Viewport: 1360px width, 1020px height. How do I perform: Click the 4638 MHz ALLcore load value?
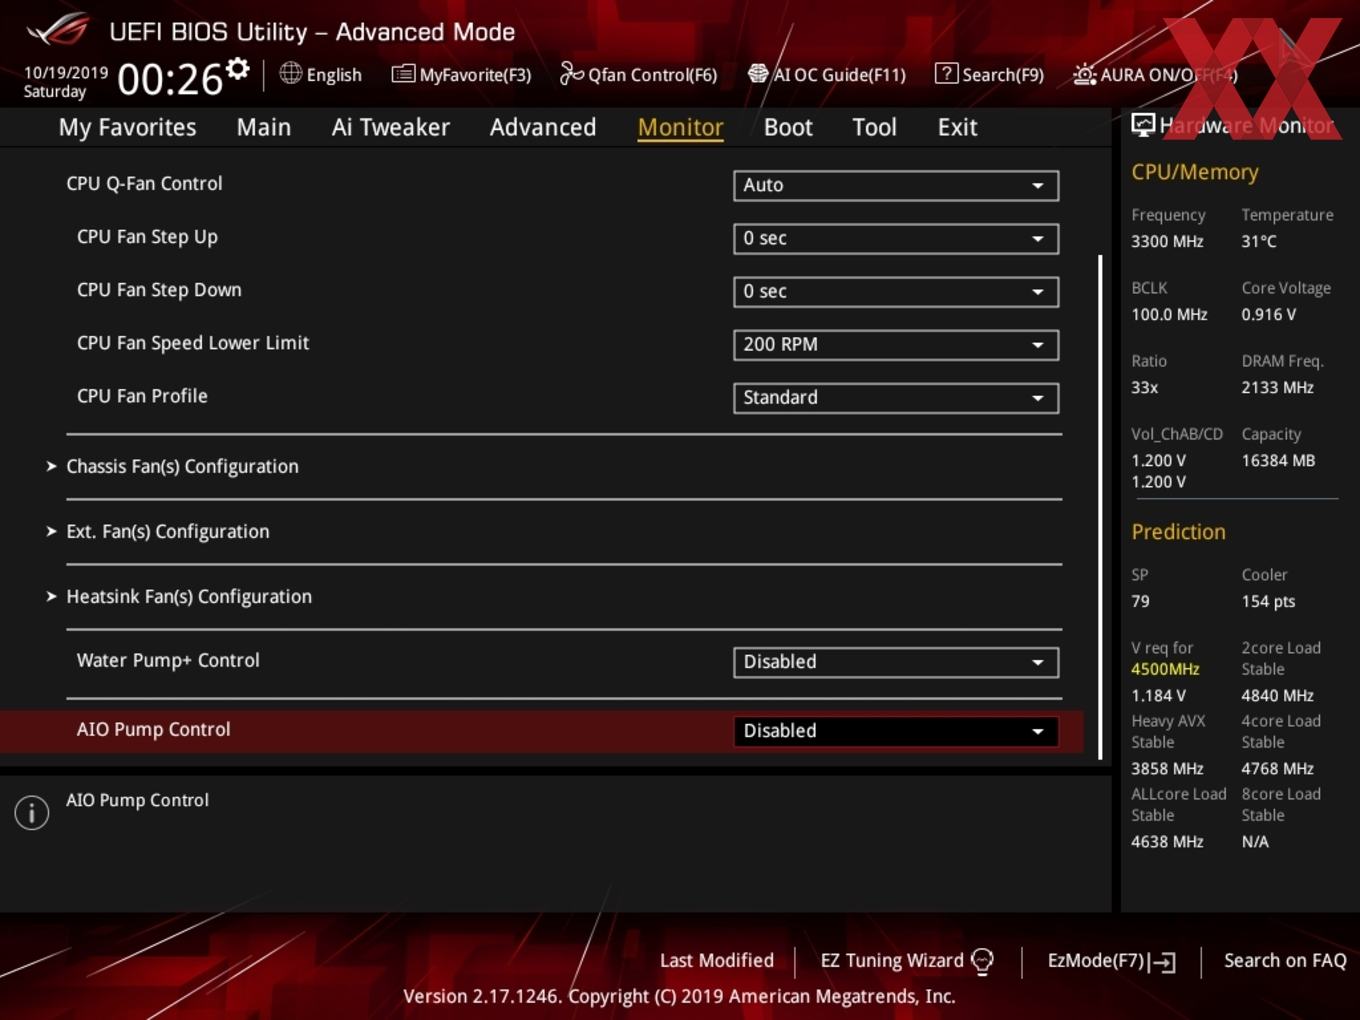[1167, 842]
